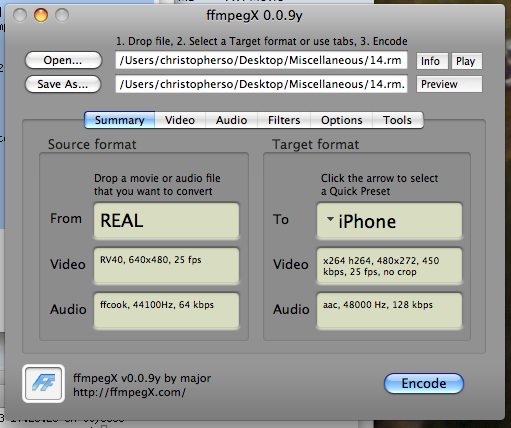Click the ffcook, 44100Hz source audio info
The width and height of the screenshot is (511, 428).
tap(166, 311)
